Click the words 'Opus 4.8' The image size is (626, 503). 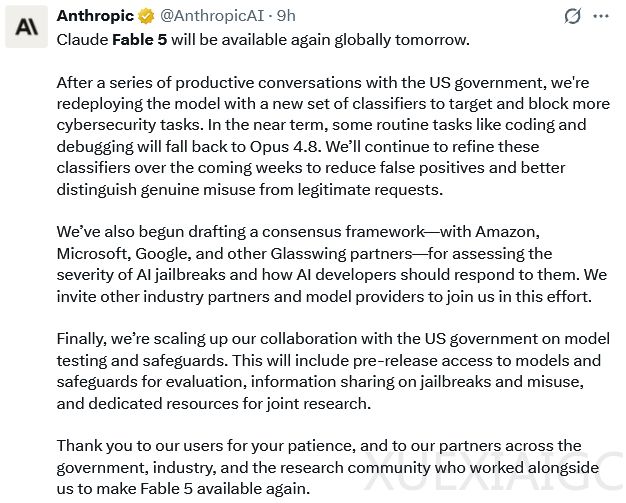pos(285,147)
